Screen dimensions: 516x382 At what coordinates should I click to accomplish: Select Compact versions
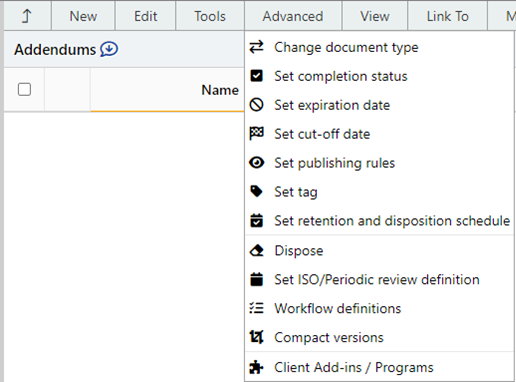(x=379, y=337)
